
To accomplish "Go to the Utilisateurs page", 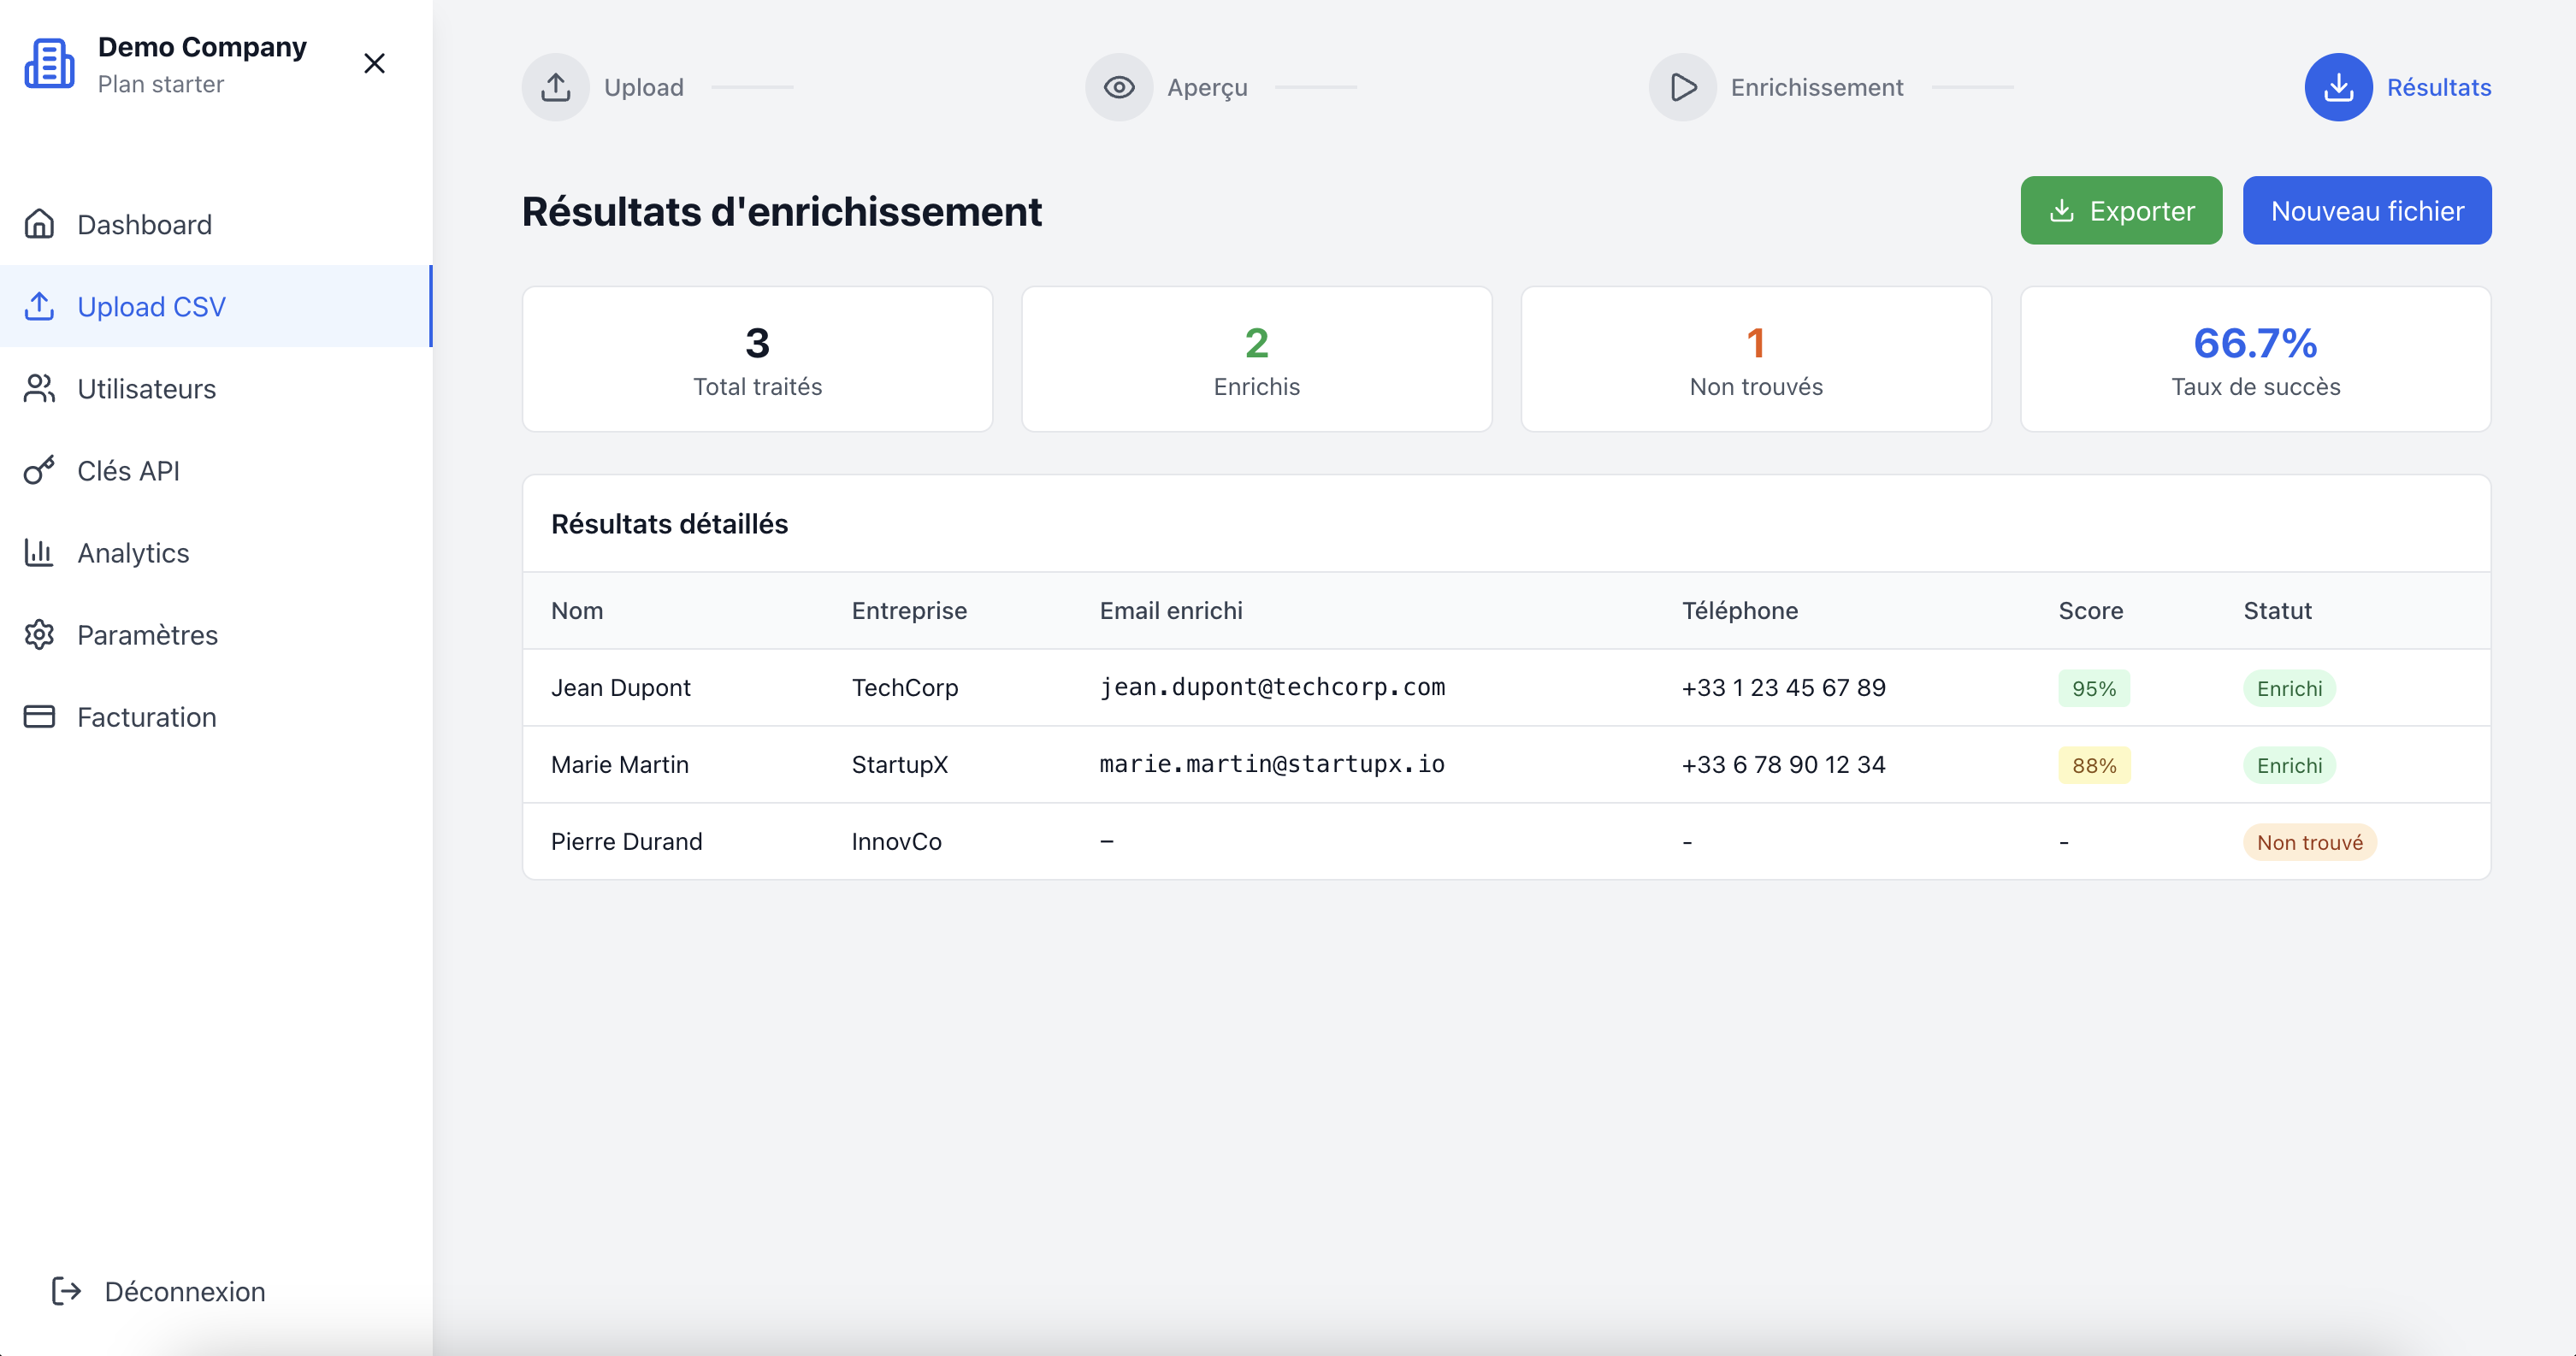I will pos(146,388).
